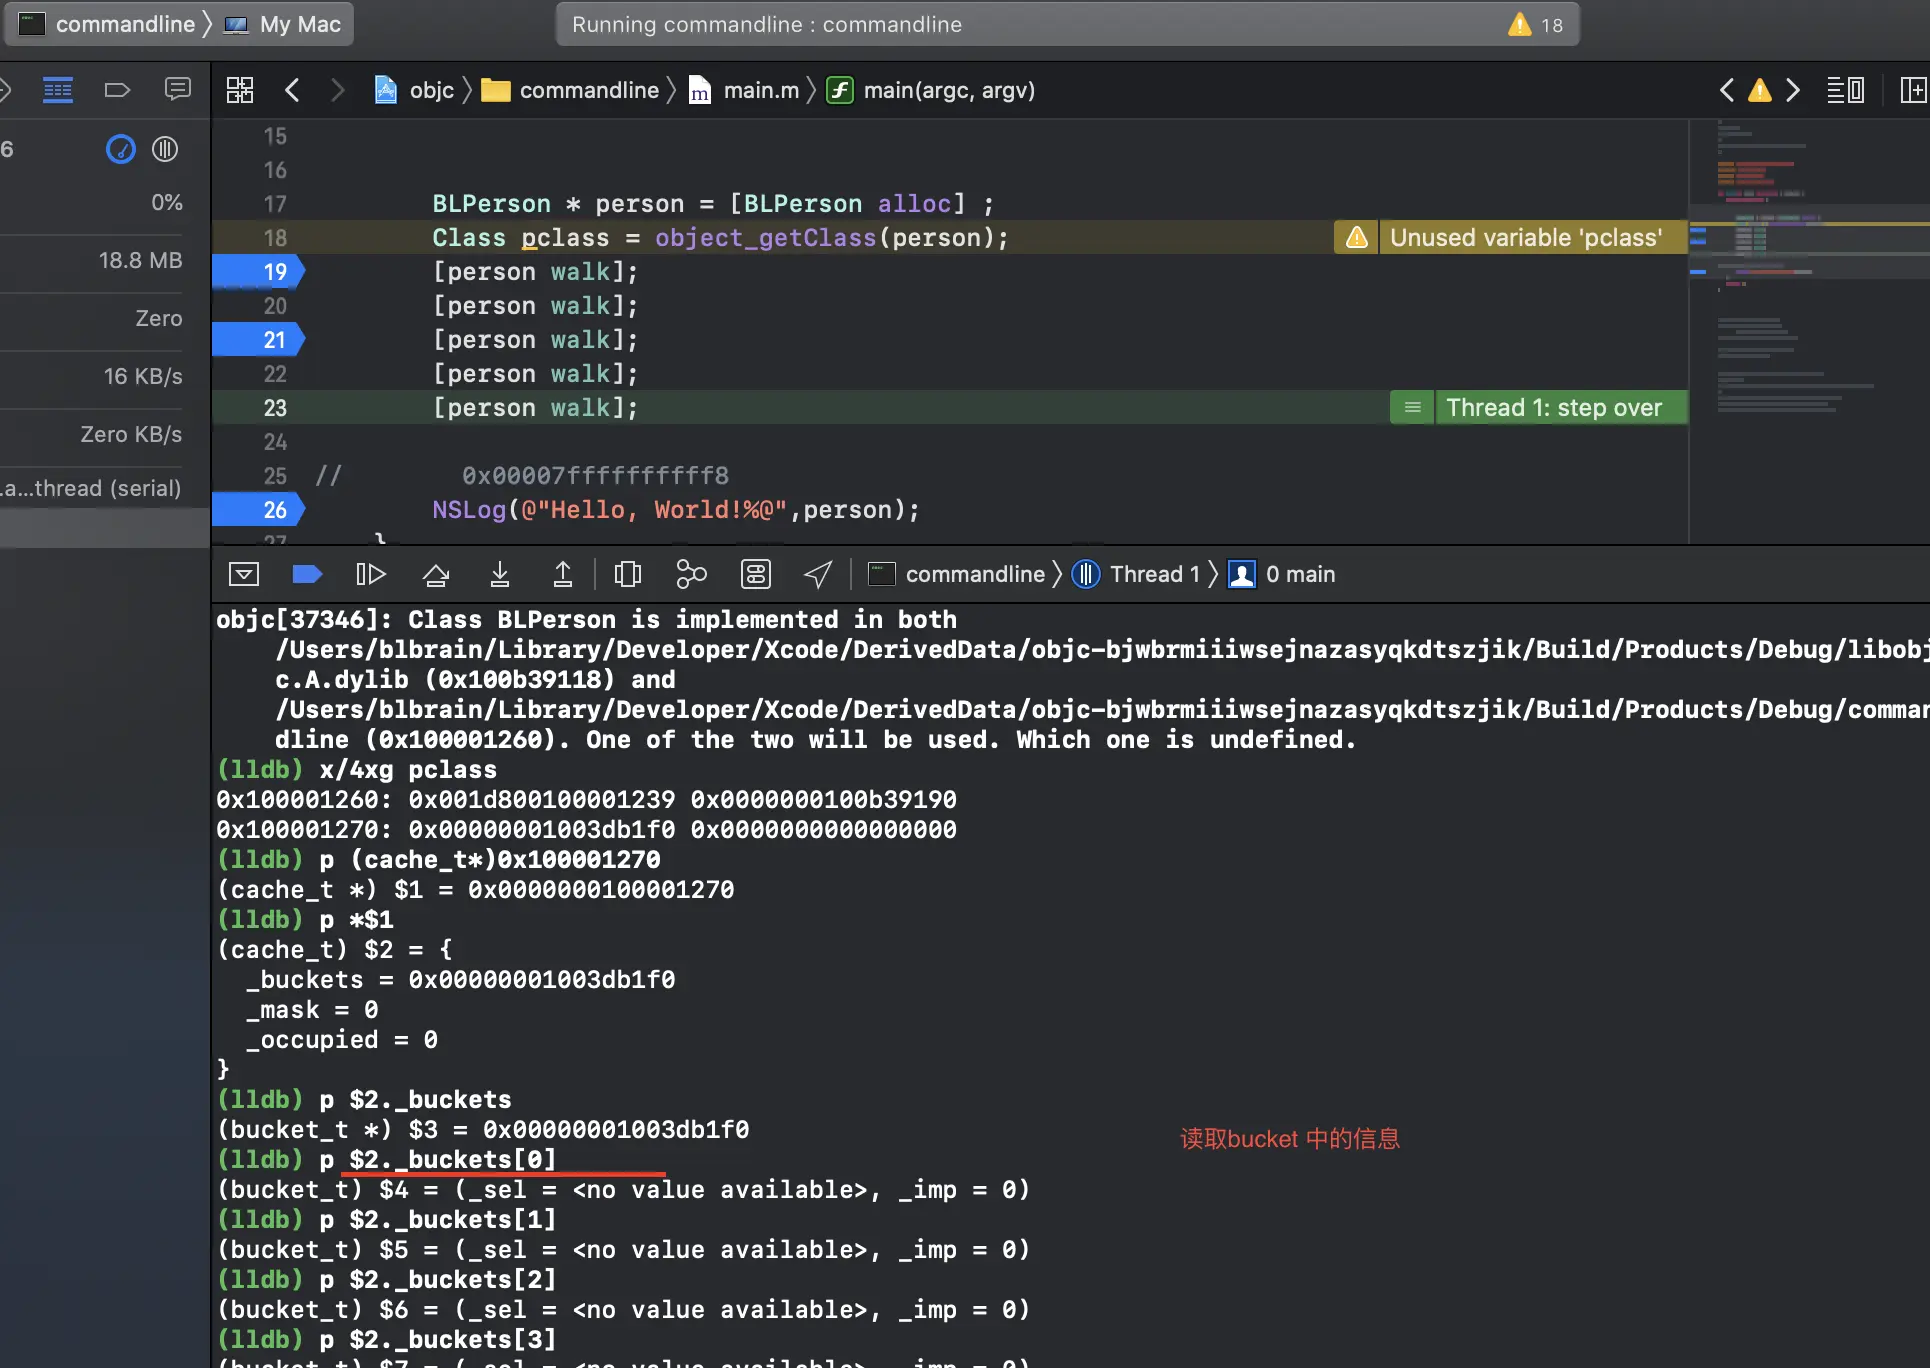This screenshot has height=1368, width=1930.
Task: Click the Step Out debug button
Action: 563,574
